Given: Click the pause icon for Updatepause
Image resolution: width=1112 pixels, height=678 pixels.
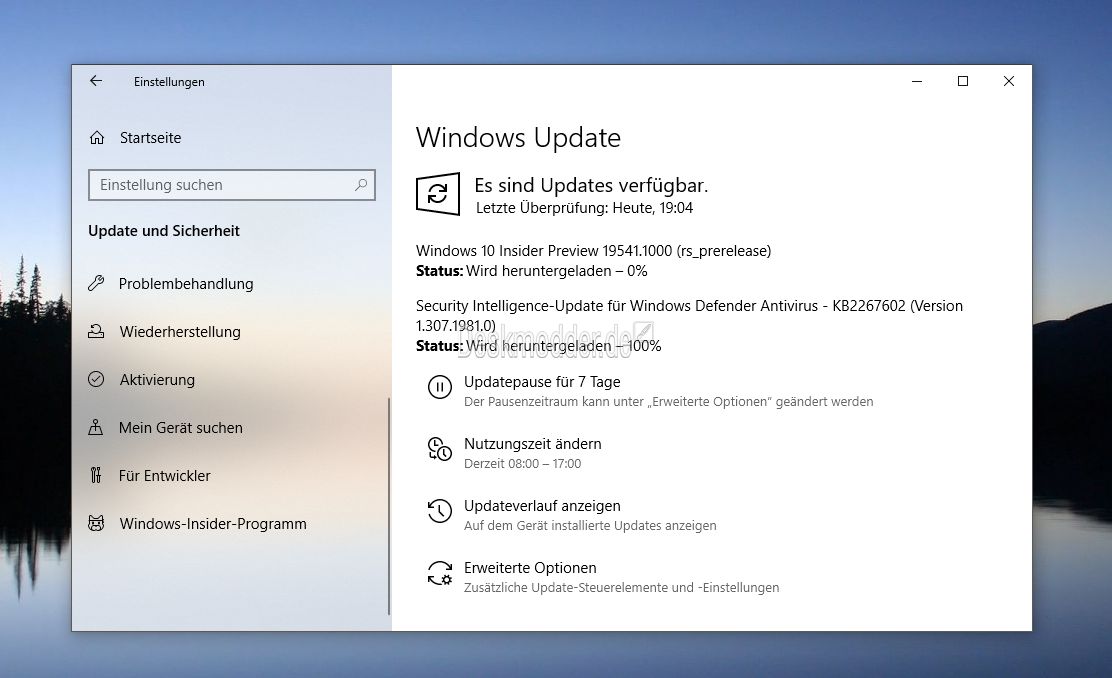Looking at the screenshot, I should tap(440, 387).
